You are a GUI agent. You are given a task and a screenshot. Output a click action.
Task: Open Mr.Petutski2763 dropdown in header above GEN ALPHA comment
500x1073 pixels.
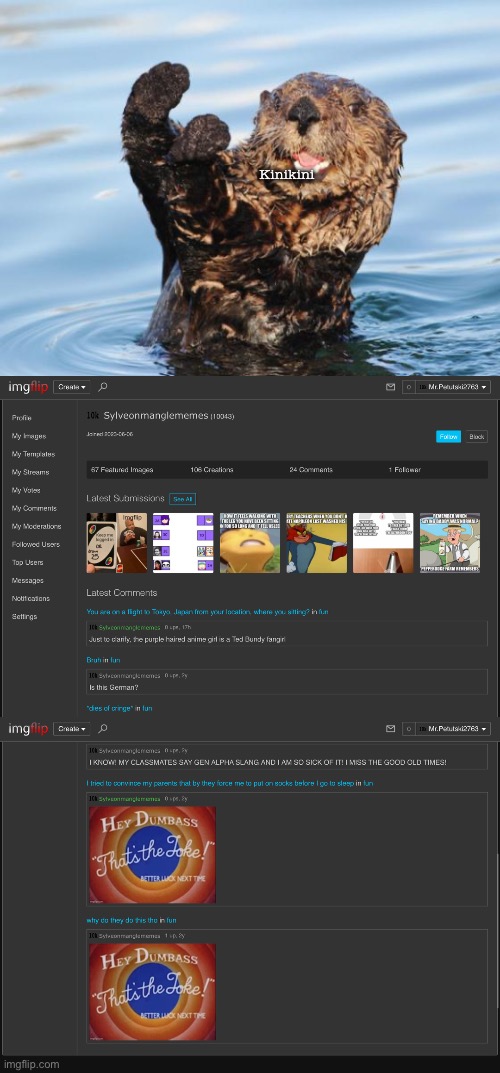tap(453, 729)
